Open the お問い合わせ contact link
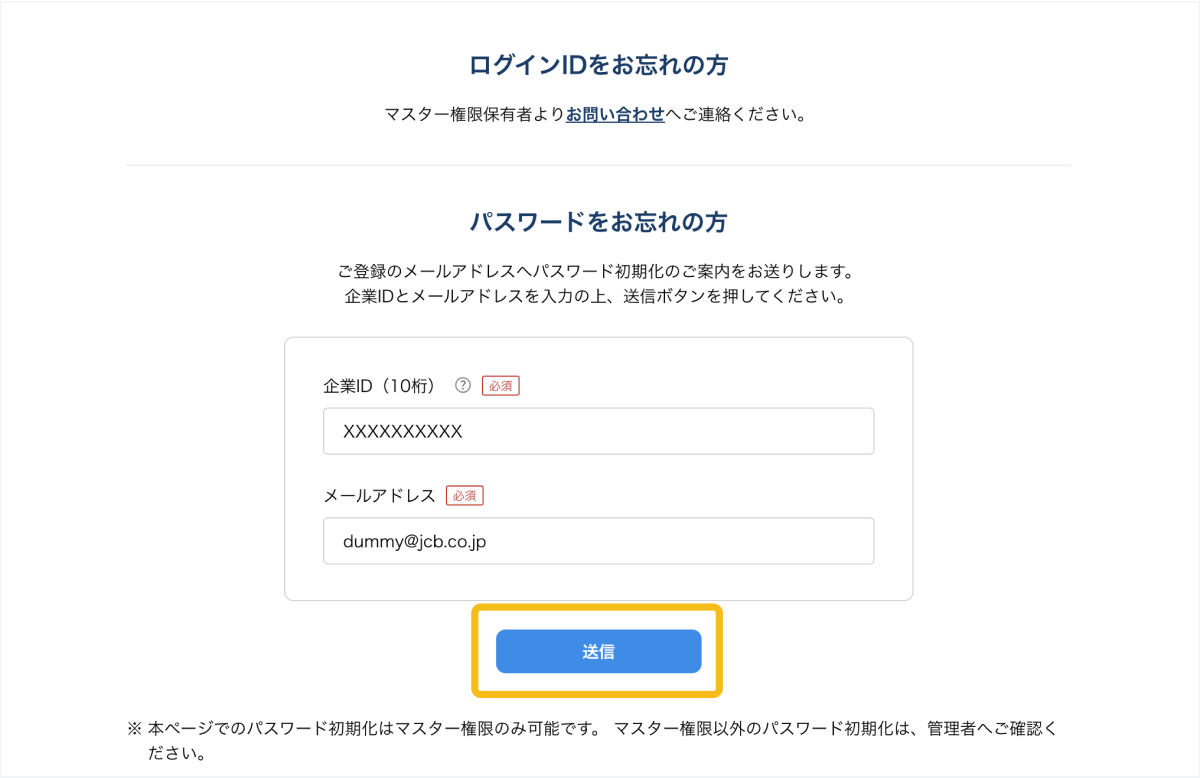The height and width of the screenshot is (778, 1200). pyautogui.click(x=615, y=114)
